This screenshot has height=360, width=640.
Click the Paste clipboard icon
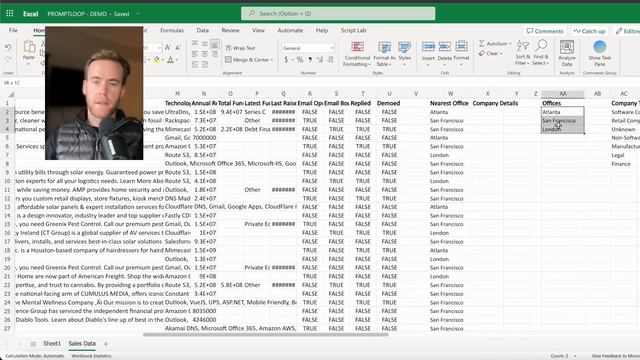click(x=29, y=47)
